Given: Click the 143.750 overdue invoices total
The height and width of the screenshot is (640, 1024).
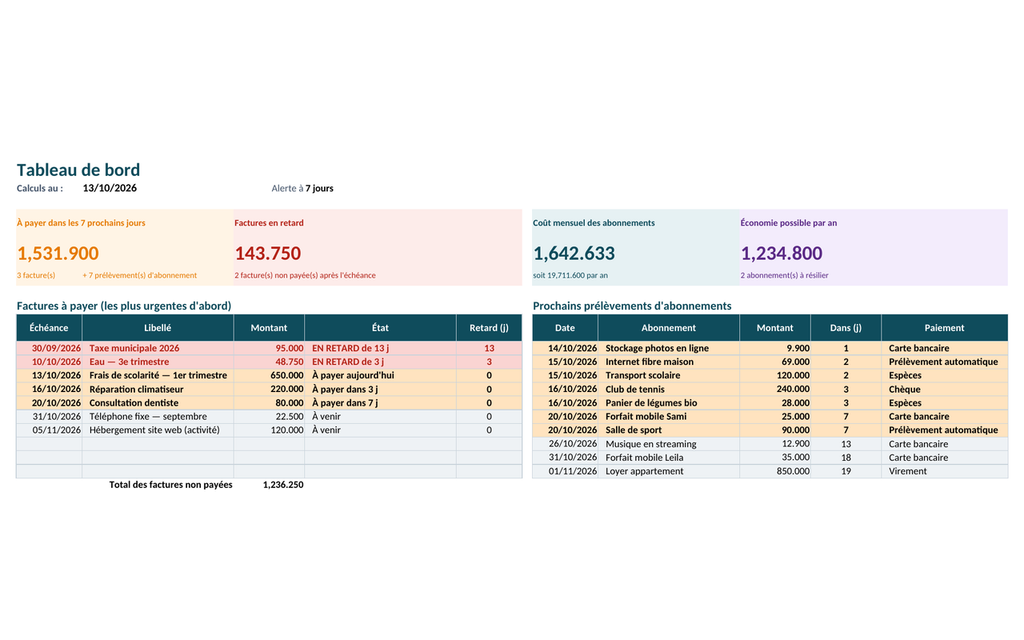Looking at the screenshot, I should [x=268, y=253].
